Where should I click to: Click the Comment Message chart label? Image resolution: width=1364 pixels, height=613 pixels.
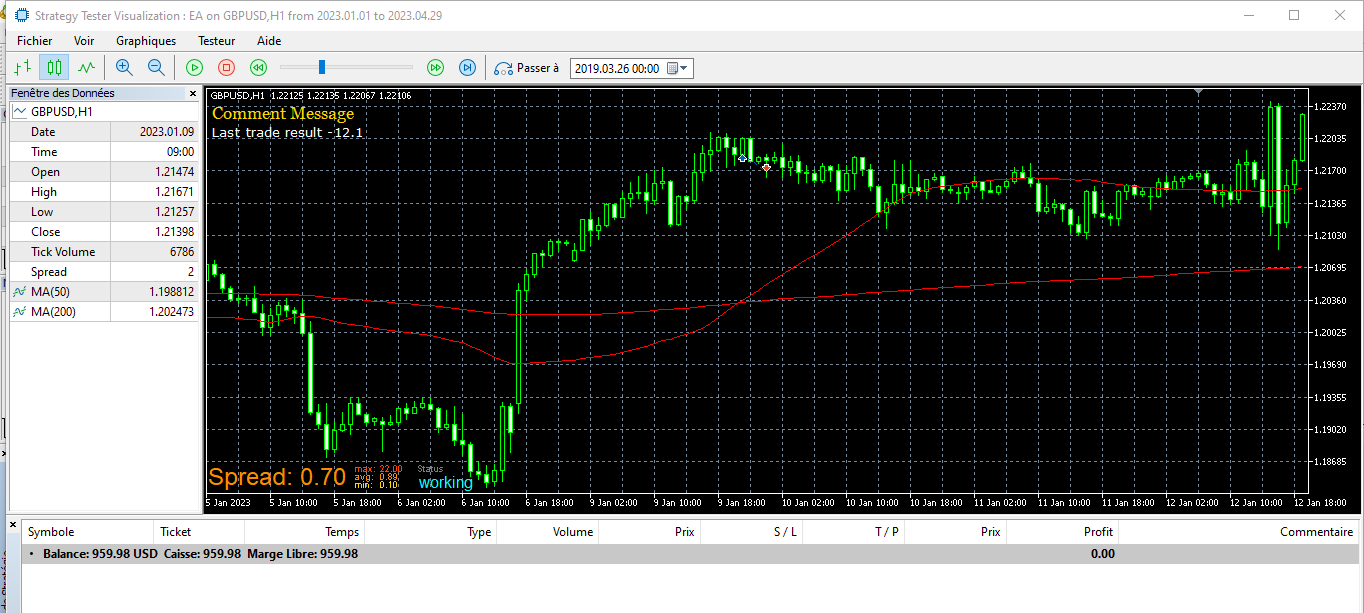[283, 114]
